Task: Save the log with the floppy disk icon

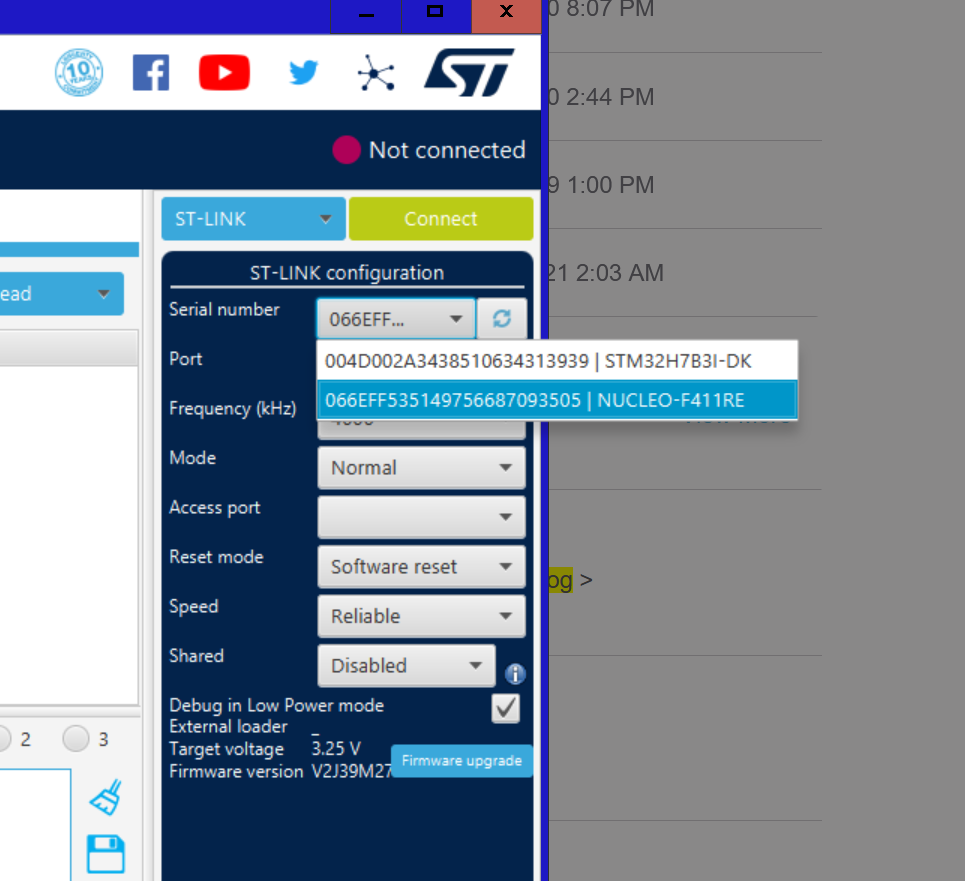Action: (x=106, y=854)
